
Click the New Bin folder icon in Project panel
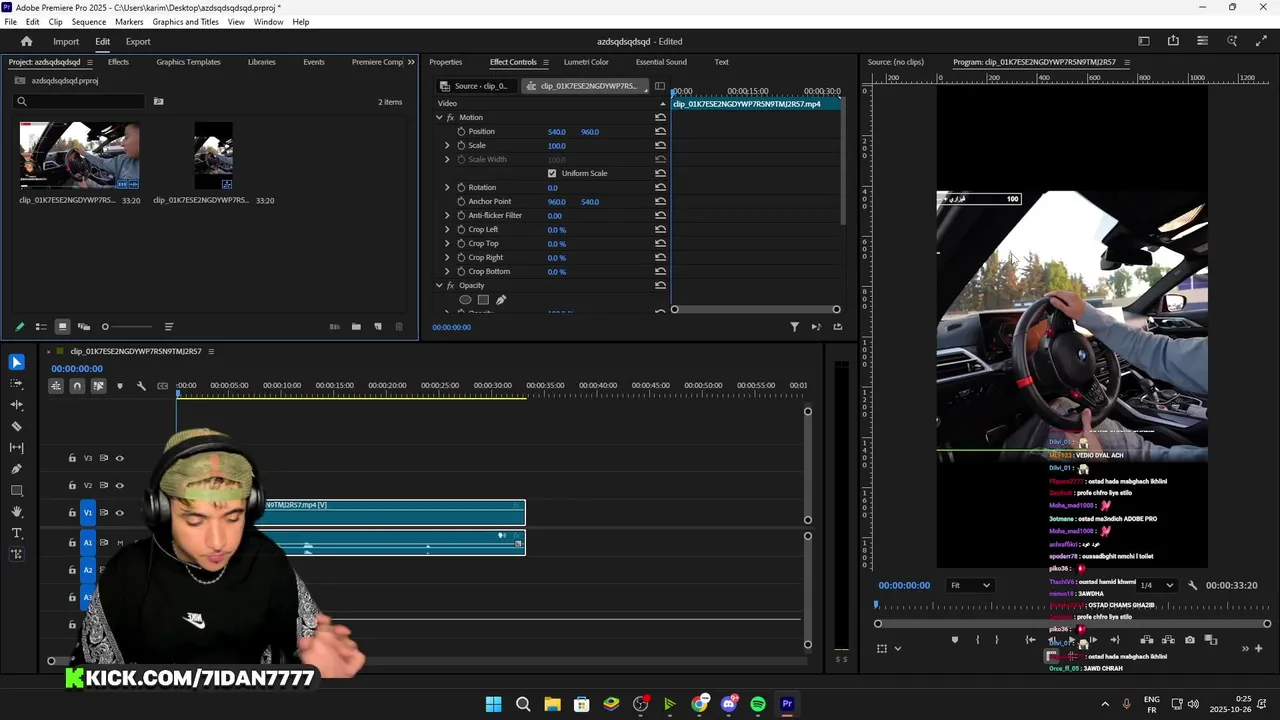pyautogui.click(x=356, y=327)
